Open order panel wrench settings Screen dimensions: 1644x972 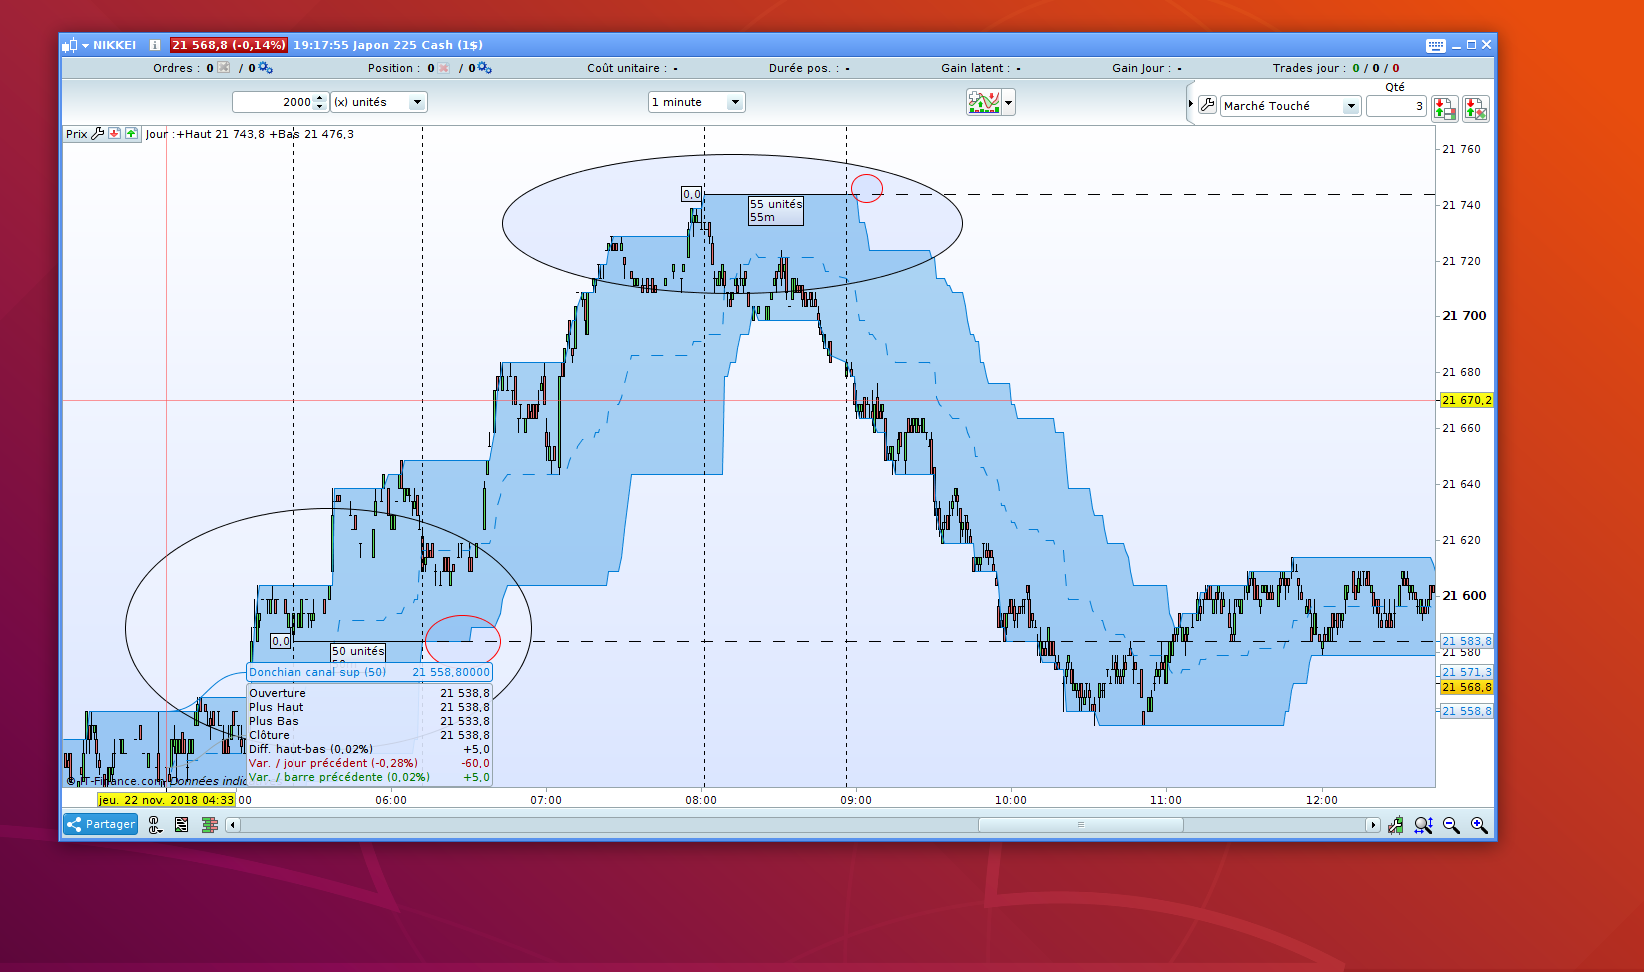coord(1207,105)
